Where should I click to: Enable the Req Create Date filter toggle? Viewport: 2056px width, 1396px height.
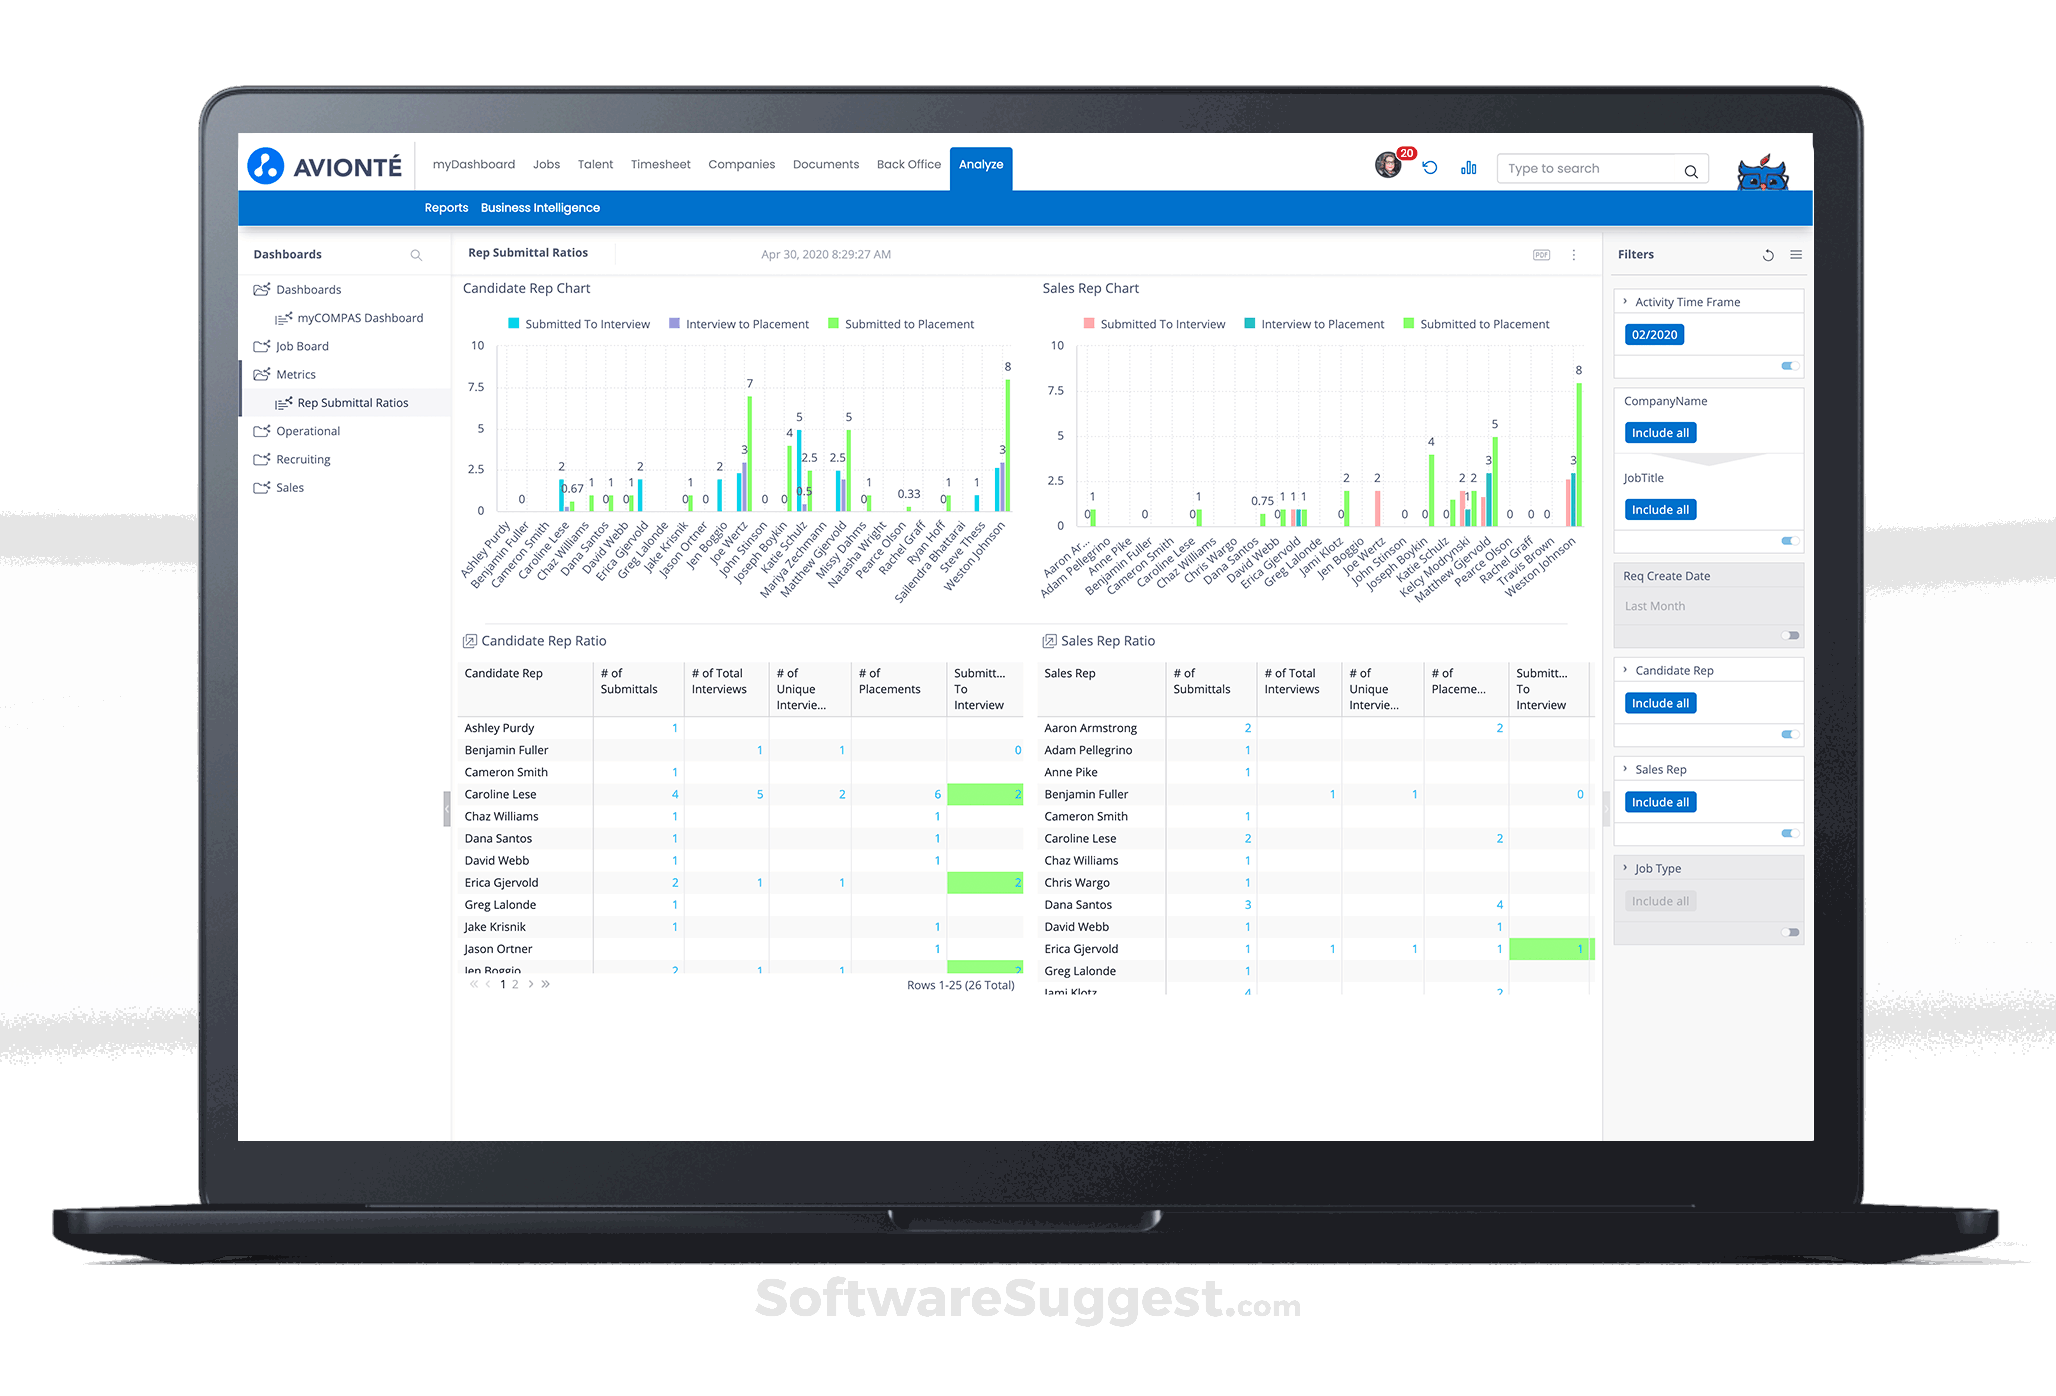coord(1791,636)
